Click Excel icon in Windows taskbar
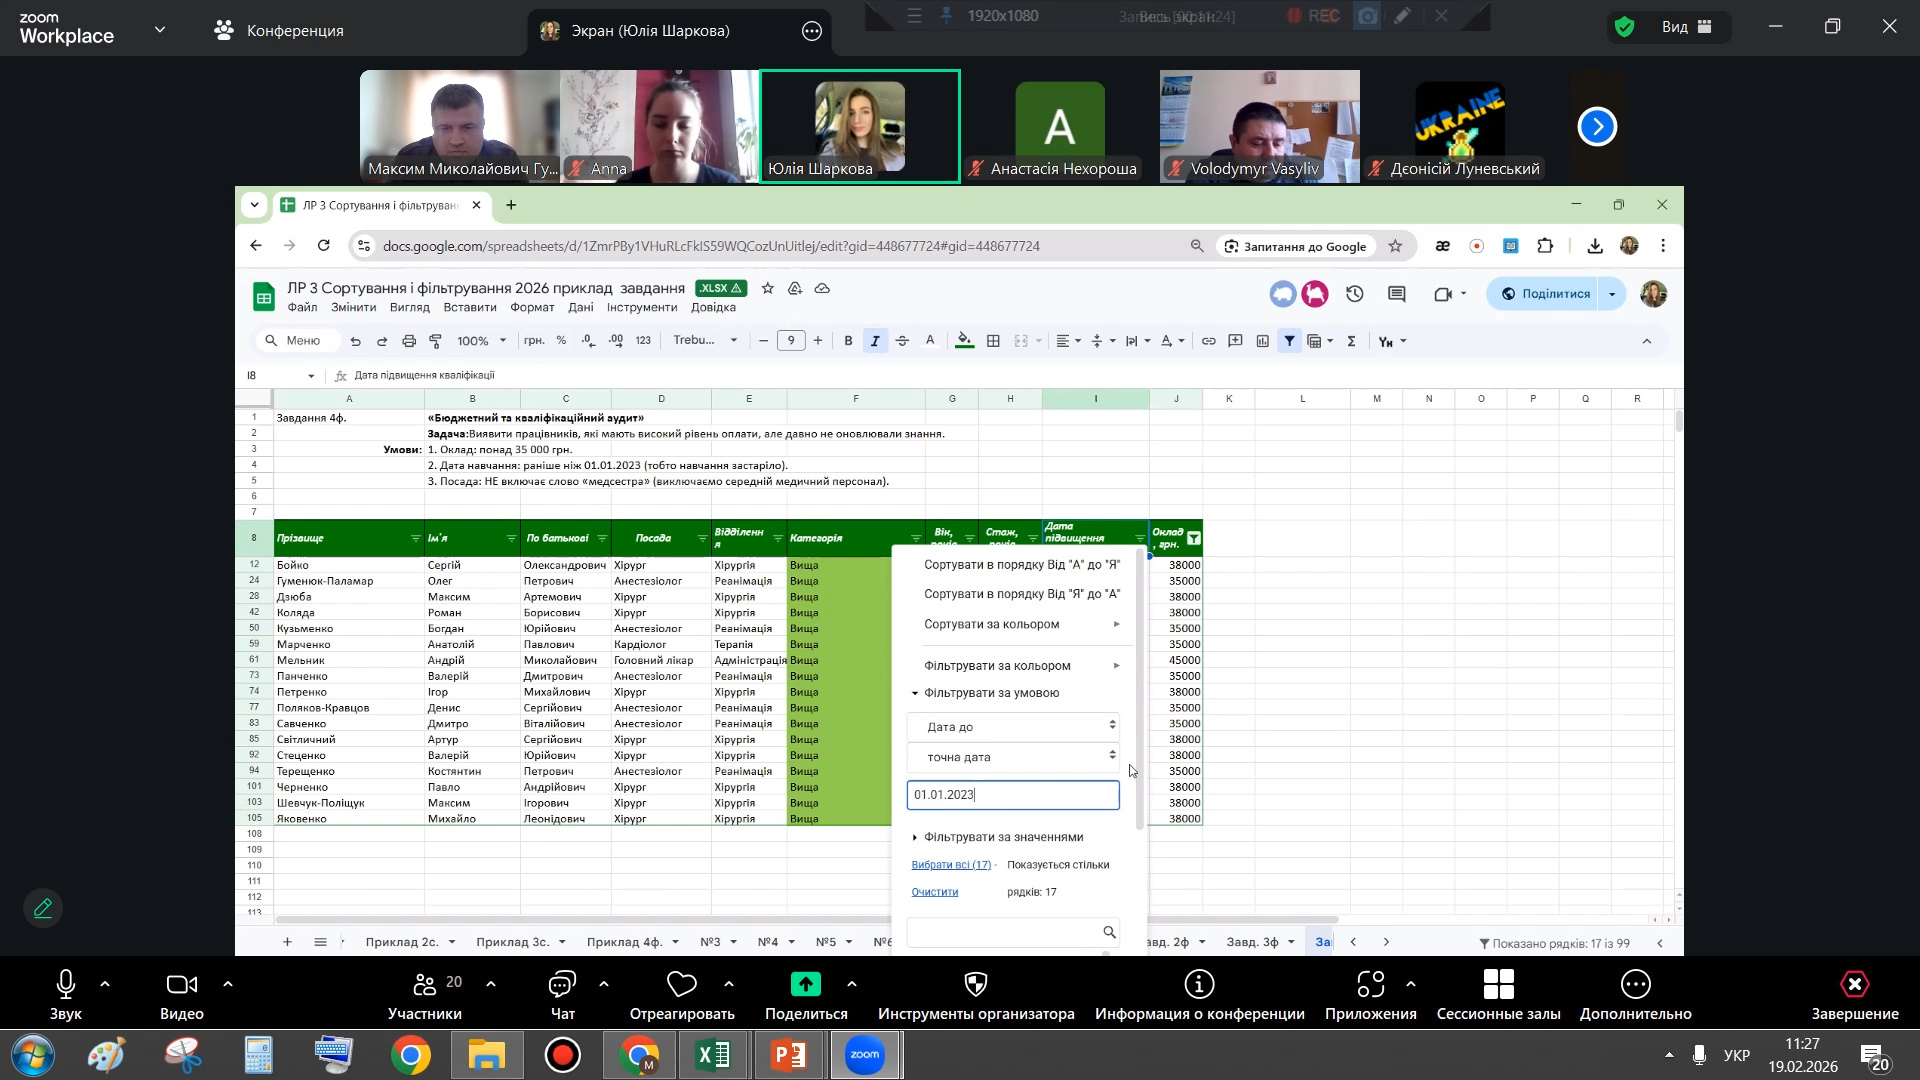Screen dimensions: 1920x1080 (712, 1055)
